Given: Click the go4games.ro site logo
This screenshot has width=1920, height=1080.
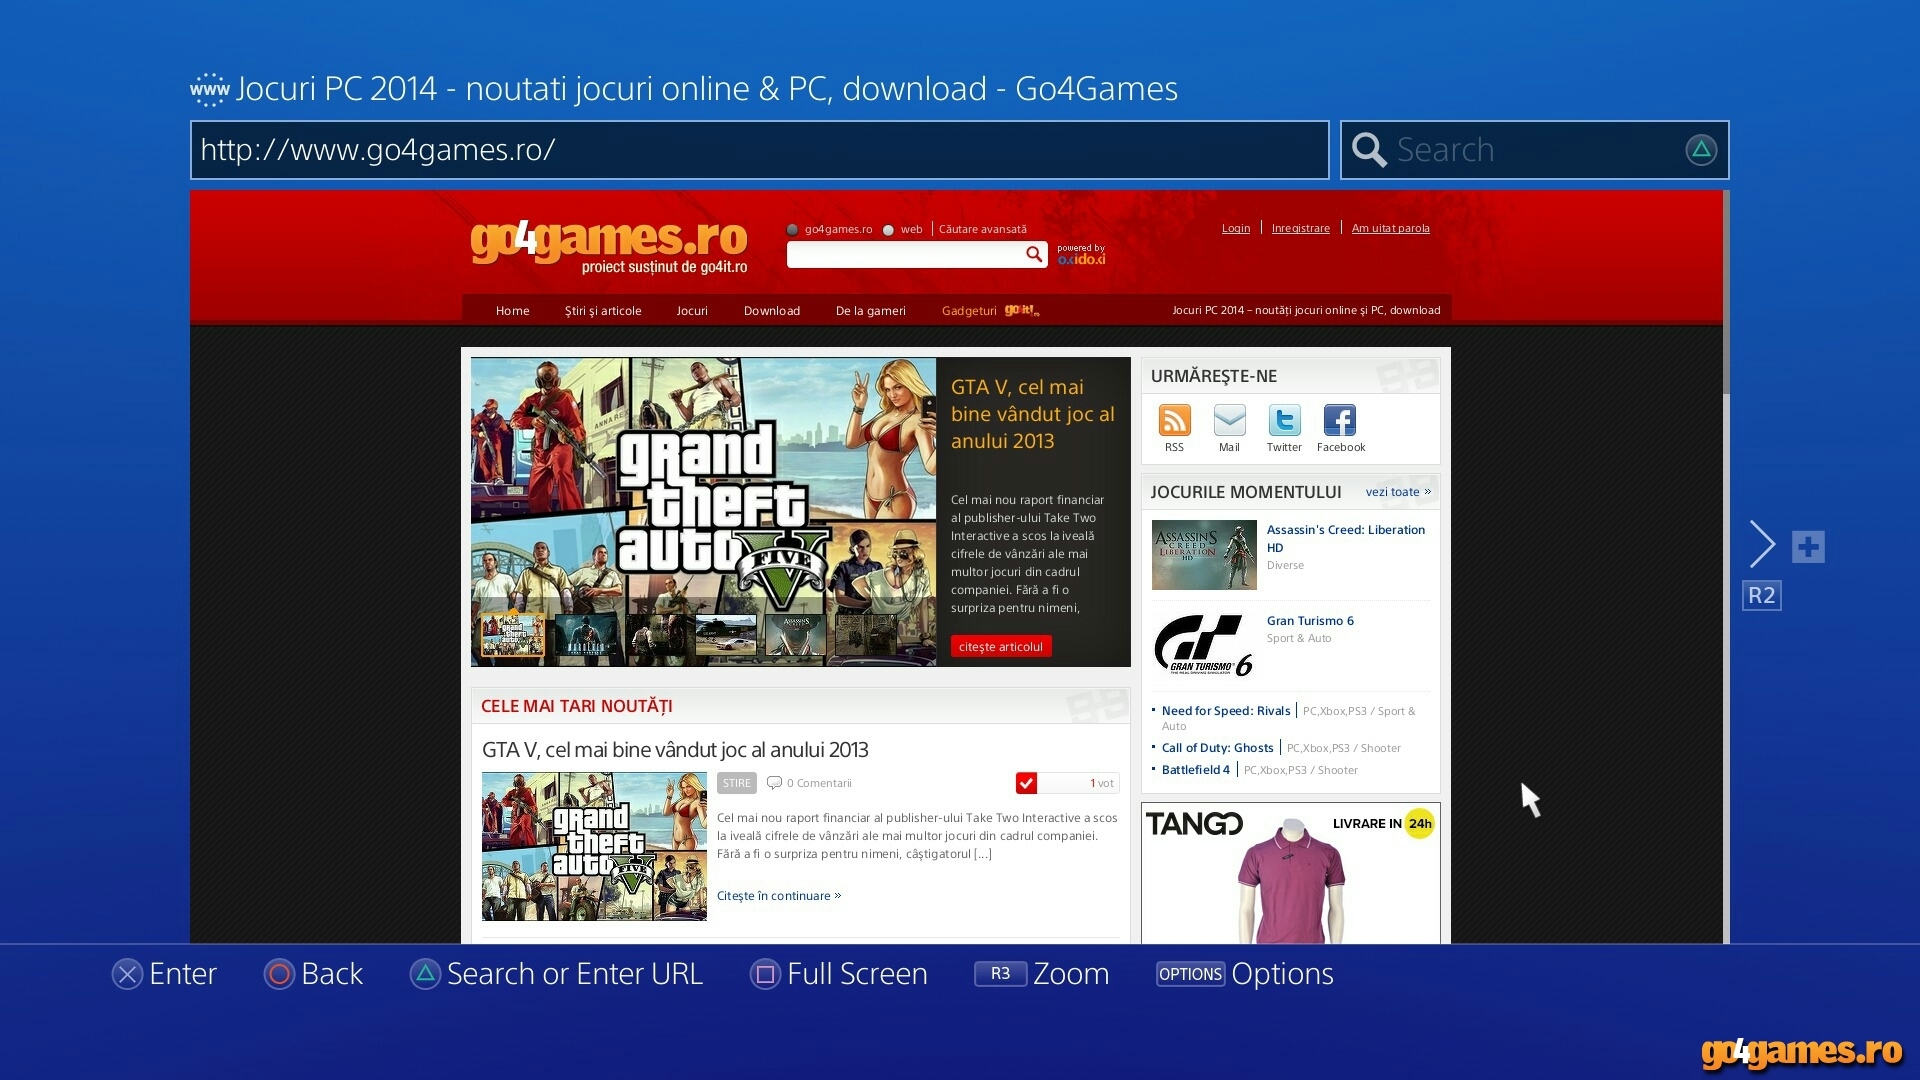Looking at the screenshot, I should click(609, 246).
